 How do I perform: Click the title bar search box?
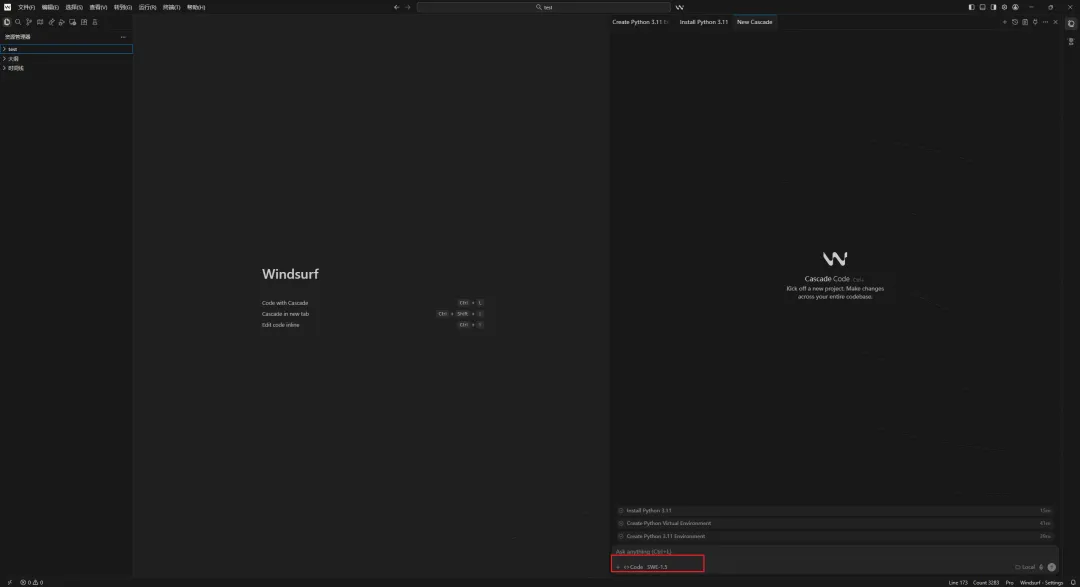coord(543,7)
